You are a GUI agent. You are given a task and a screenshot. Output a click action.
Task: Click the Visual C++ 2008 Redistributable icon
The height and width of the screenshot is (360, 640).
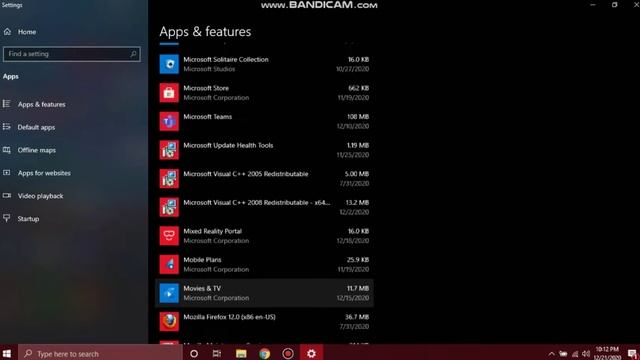pyautogui.click(x=169, y=207)
